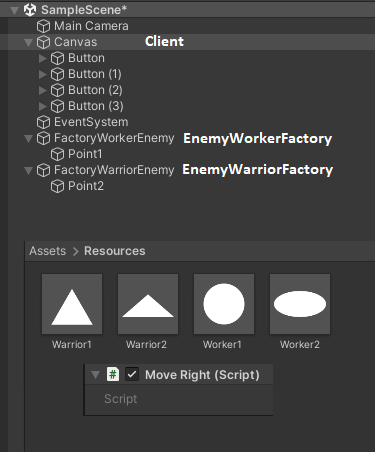Select the Worker2 ellipse asset
The height and width of the screenshot is (452, 375).
(x=300, y=304)
